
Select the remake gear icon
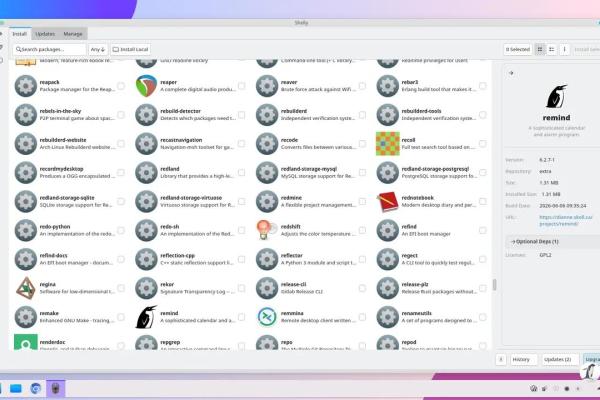pyautogui.click(x=26, y=317)
